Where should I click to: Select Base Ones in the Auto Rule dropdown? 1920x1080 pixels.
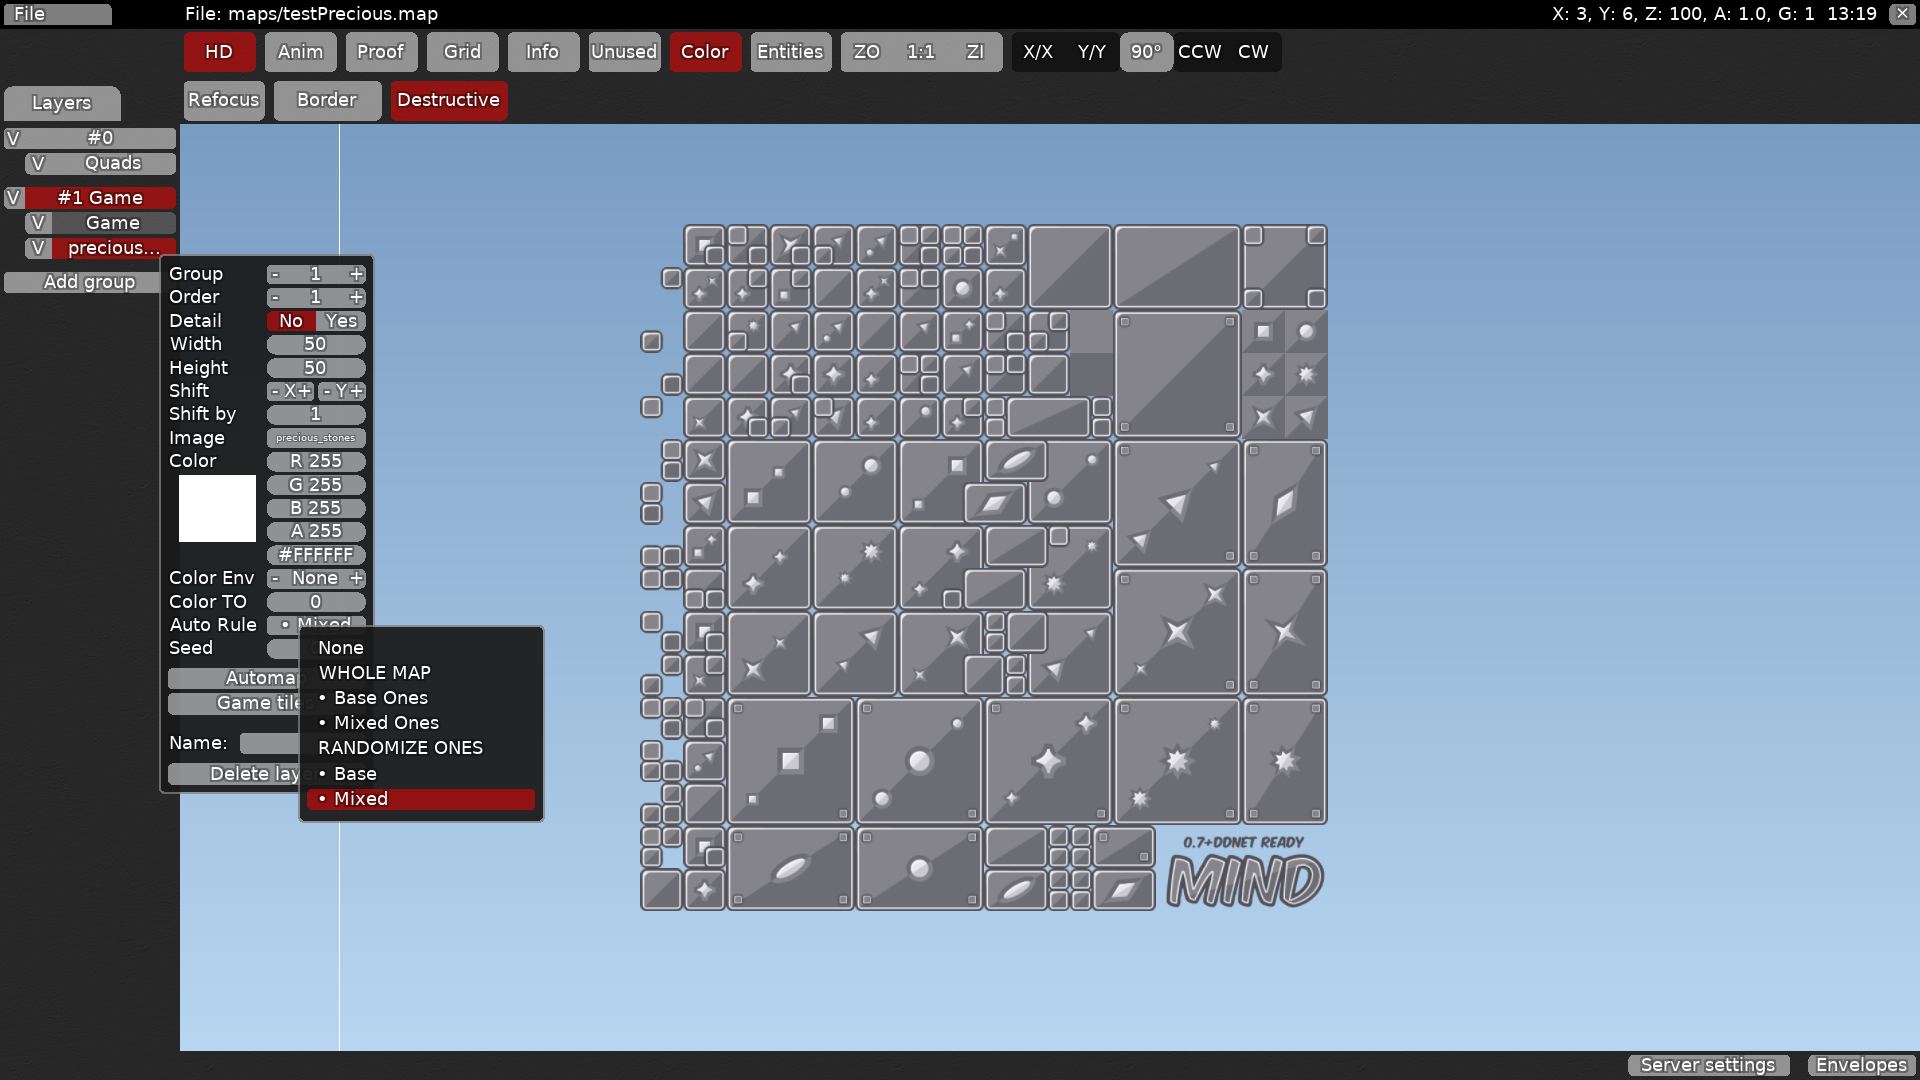point(378,697)
